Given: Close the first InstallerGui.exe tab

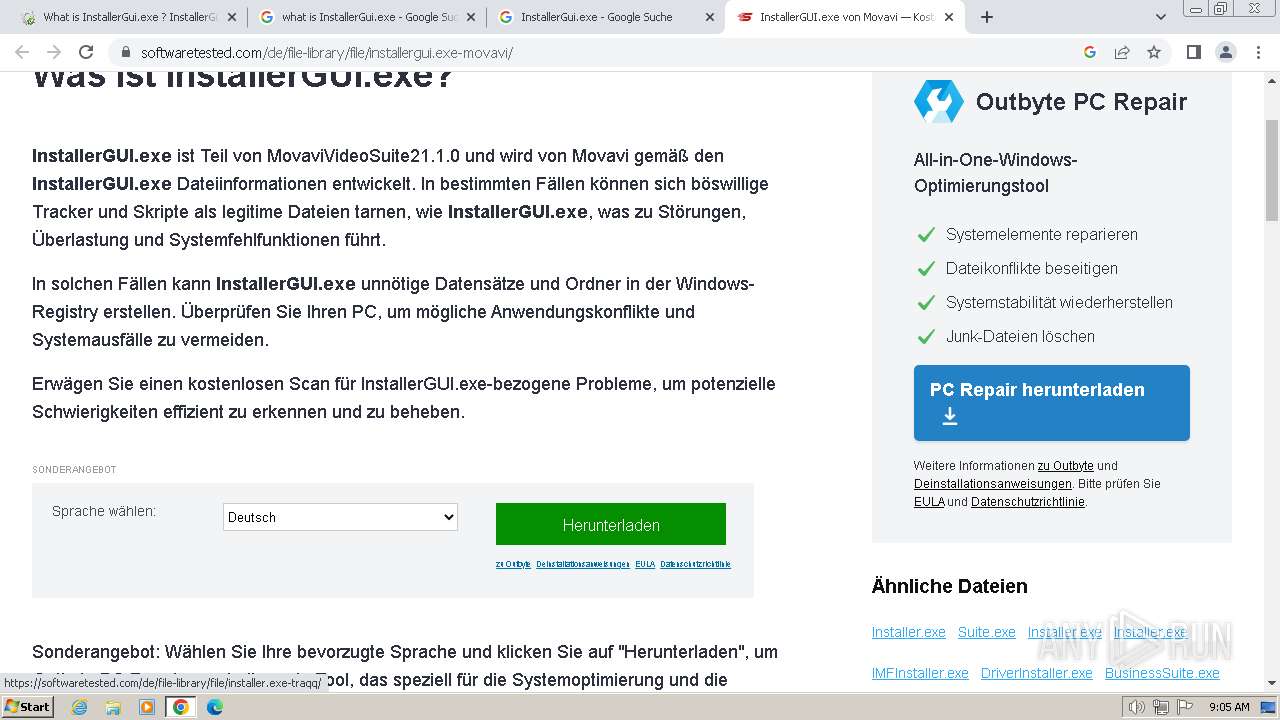Looking at the screenshot, I should coord(232,17).
